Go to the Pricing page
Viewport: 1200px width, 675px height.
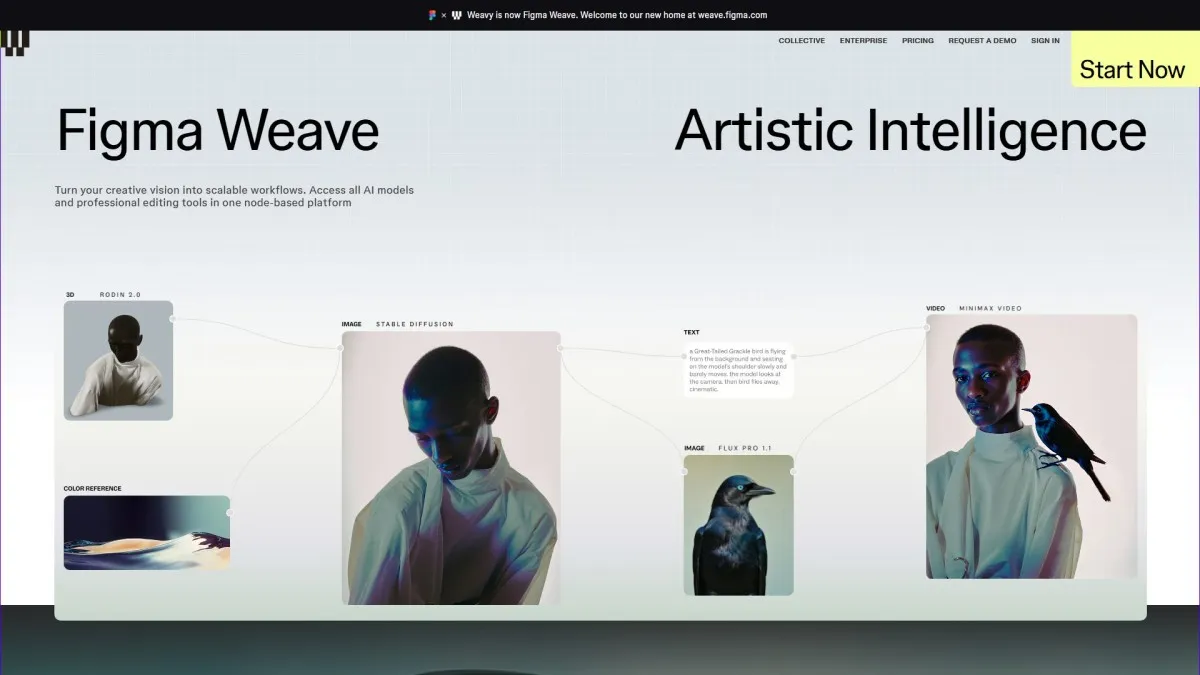click(x=918, y=41)
